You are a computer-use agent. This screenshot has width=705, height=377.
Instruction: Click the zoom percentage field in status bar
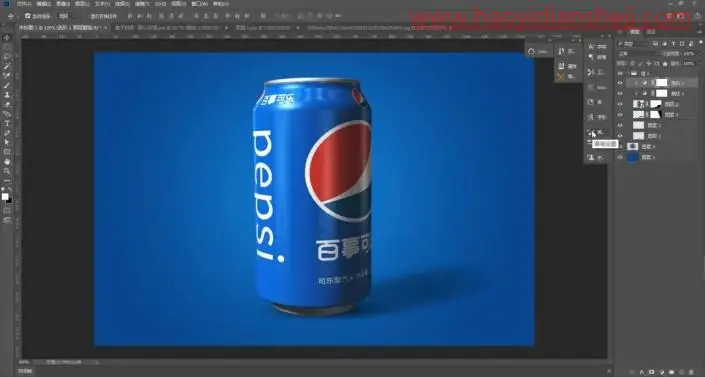click(x=24, y=362)
